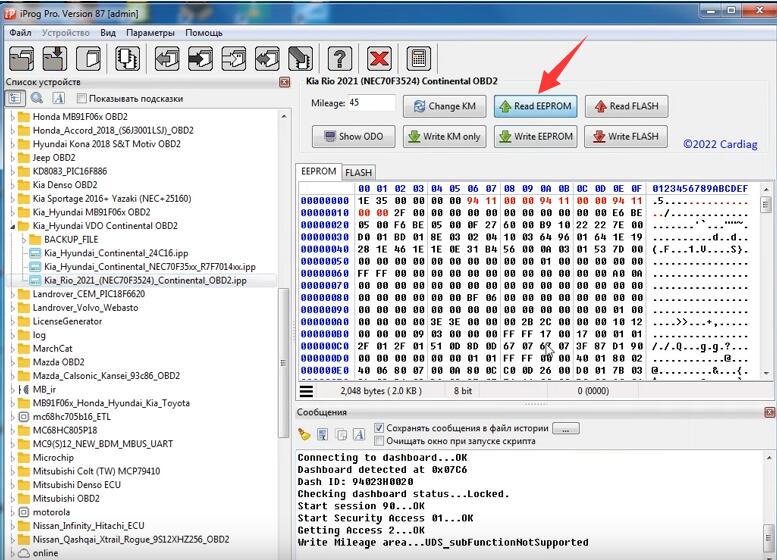Click the toolbar icon with a white right arrow
777x560 pixels.
click(234, 59)
